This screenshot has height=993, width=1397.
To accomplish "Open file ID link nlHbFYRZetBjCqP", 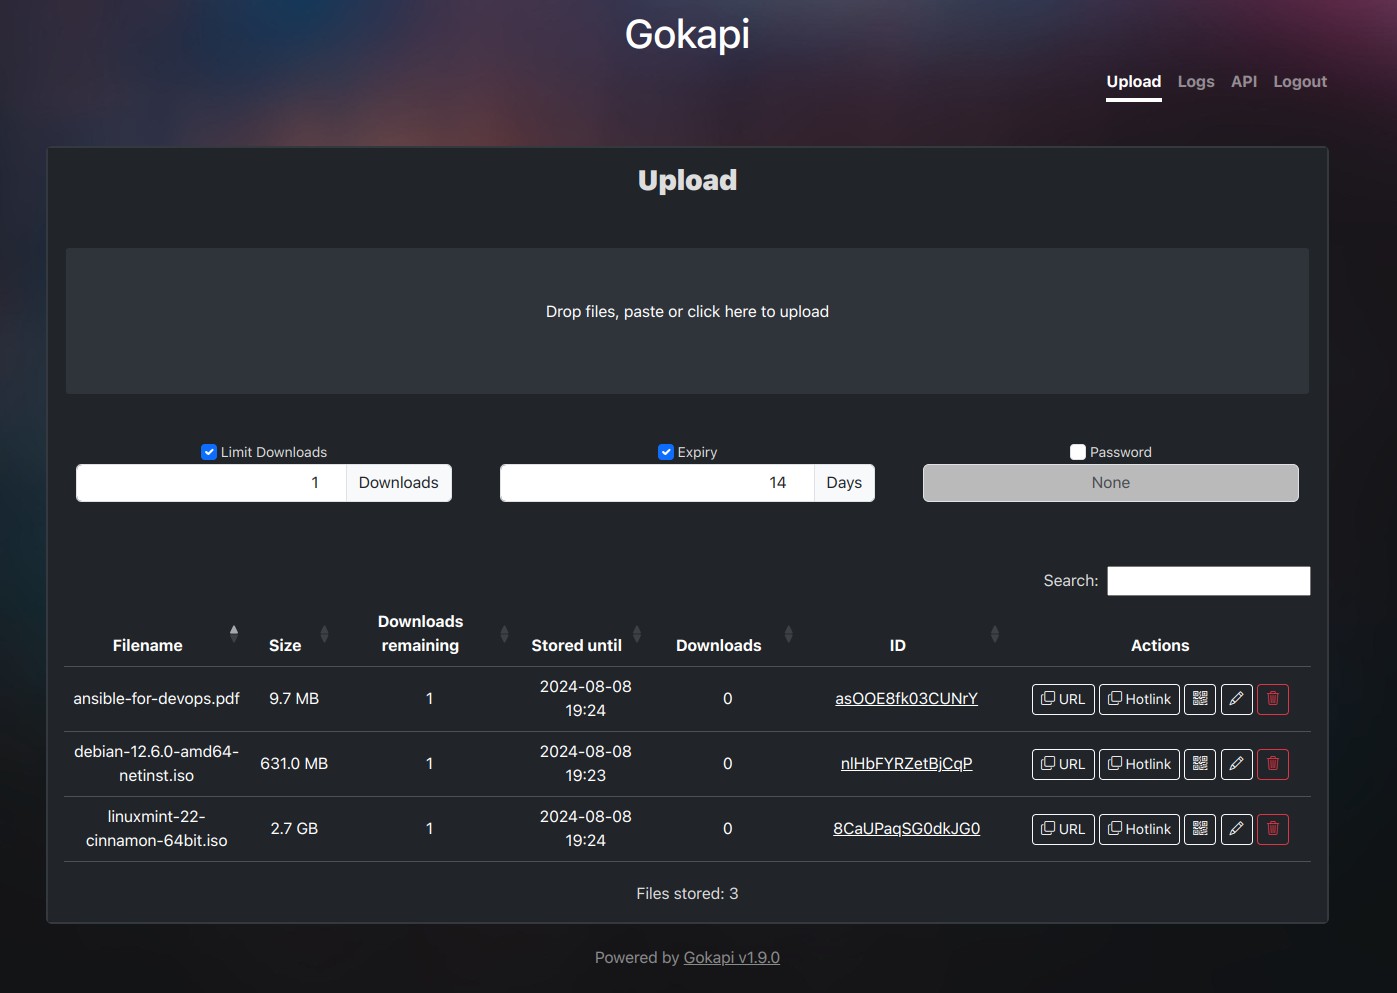I will 906,764.
